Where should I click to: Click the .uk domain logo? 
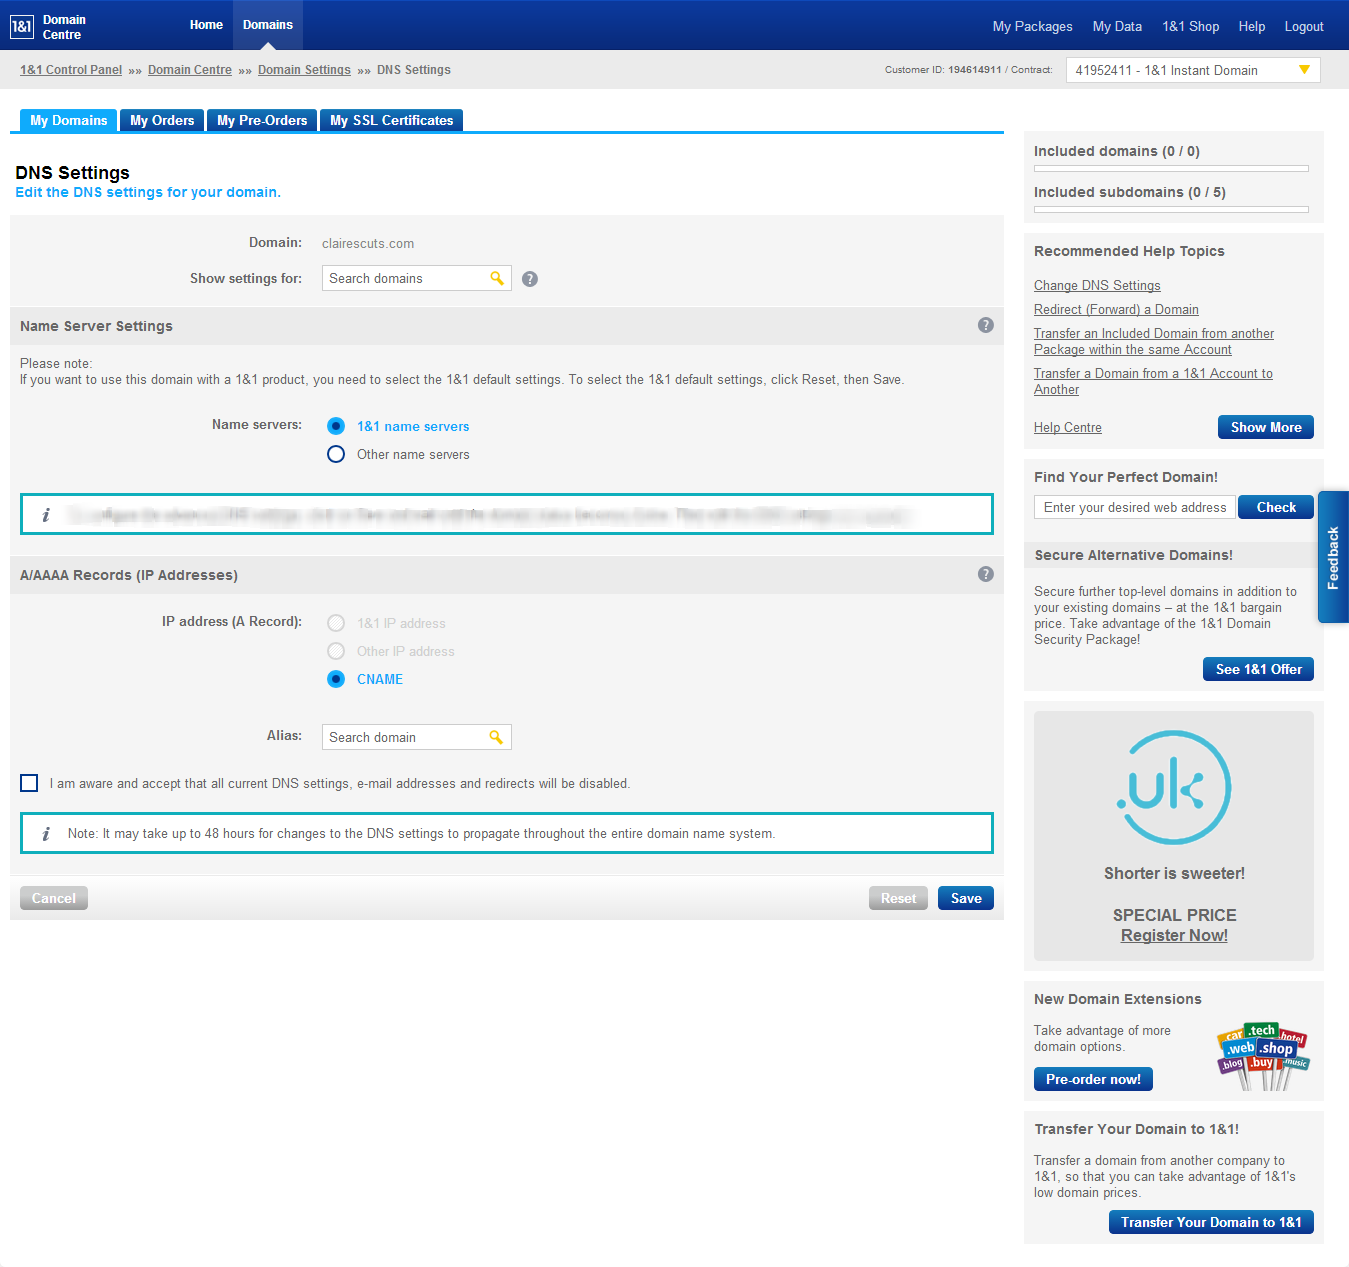(1174, 788)
